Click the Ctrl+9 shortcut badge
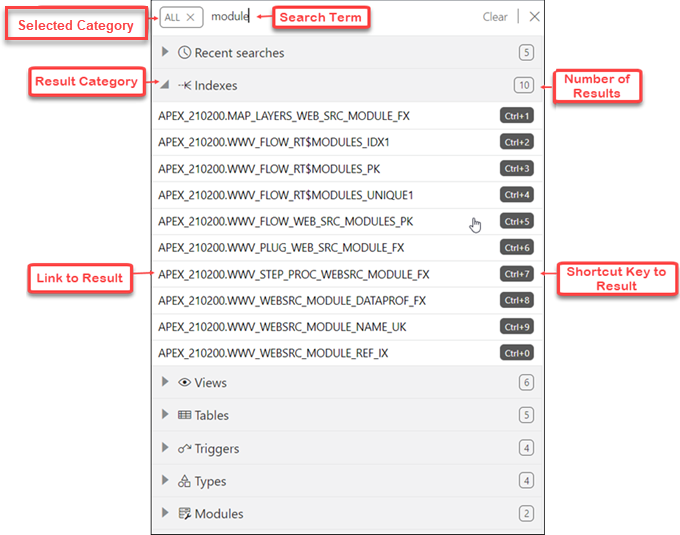The image size is (680, 535). [x=517, y=327]
